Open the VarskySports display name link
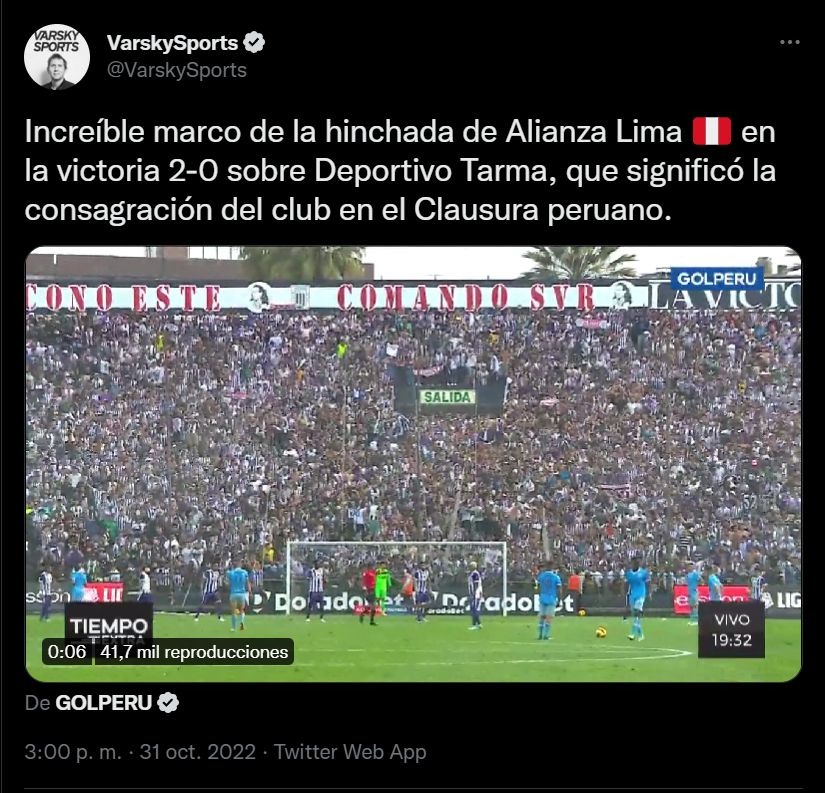 click(x=173, y=43)
